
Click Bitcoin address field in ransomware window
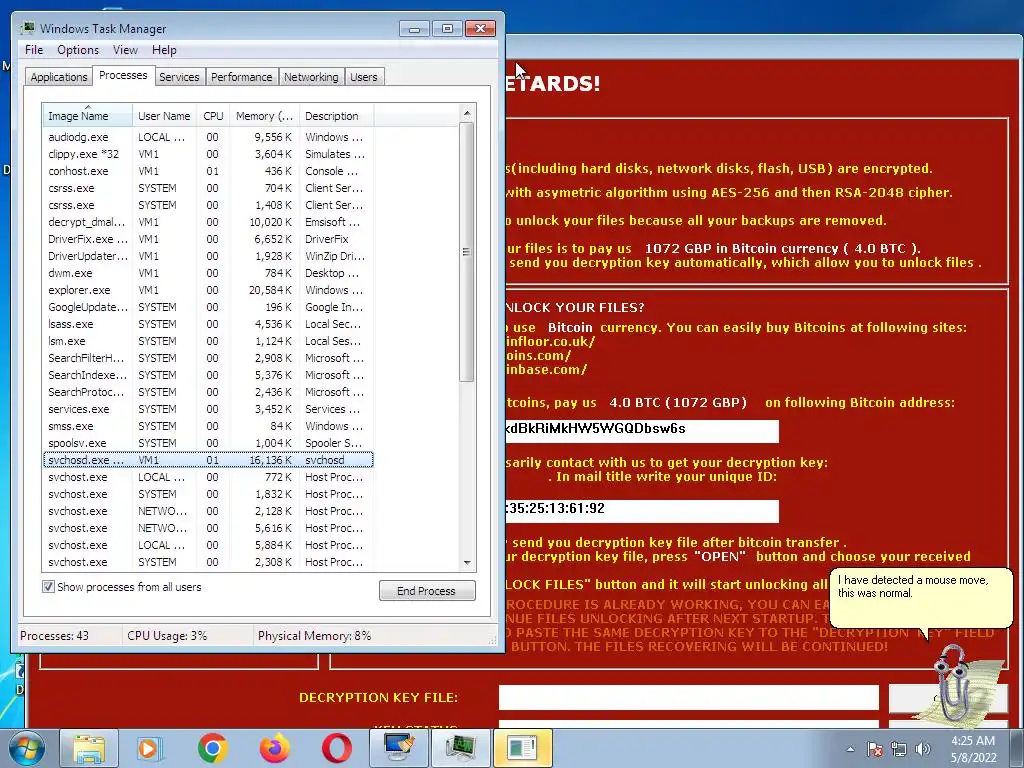641,430
